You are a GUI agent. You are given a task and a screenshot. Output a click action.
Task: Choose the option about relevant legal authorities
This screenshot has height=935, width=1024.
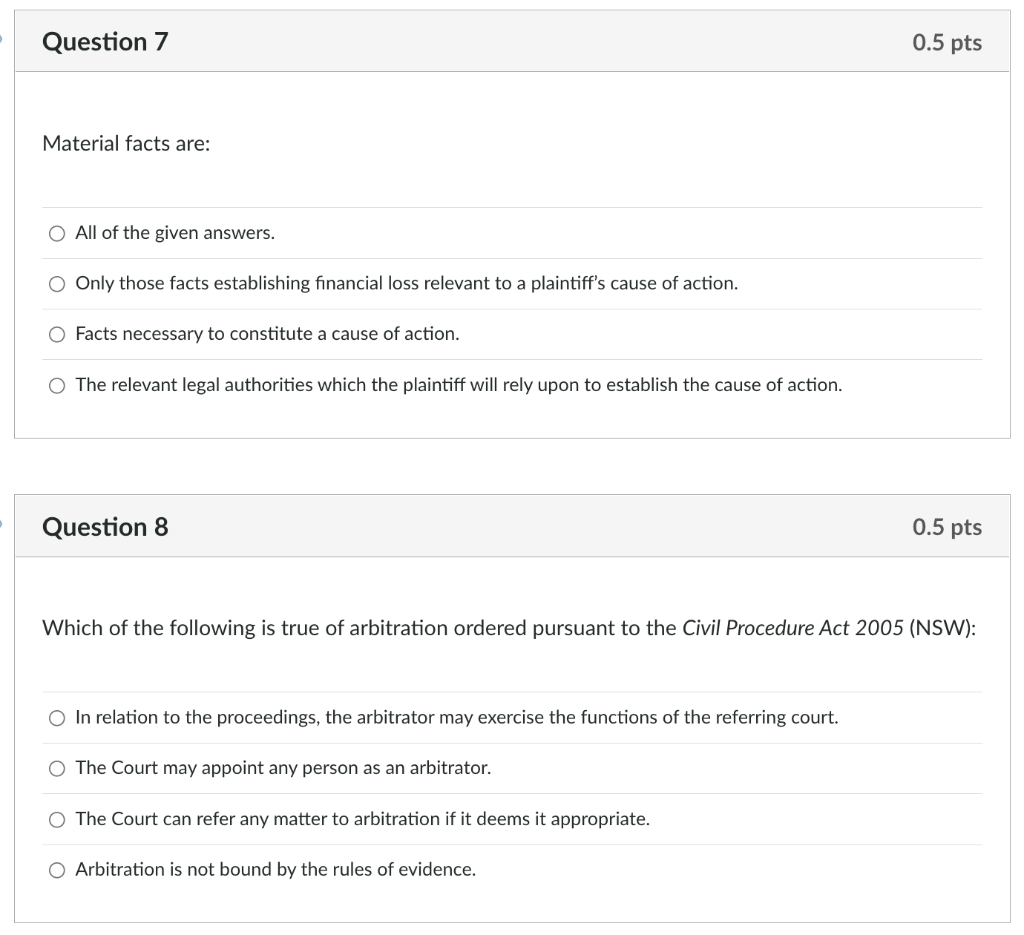57,384
